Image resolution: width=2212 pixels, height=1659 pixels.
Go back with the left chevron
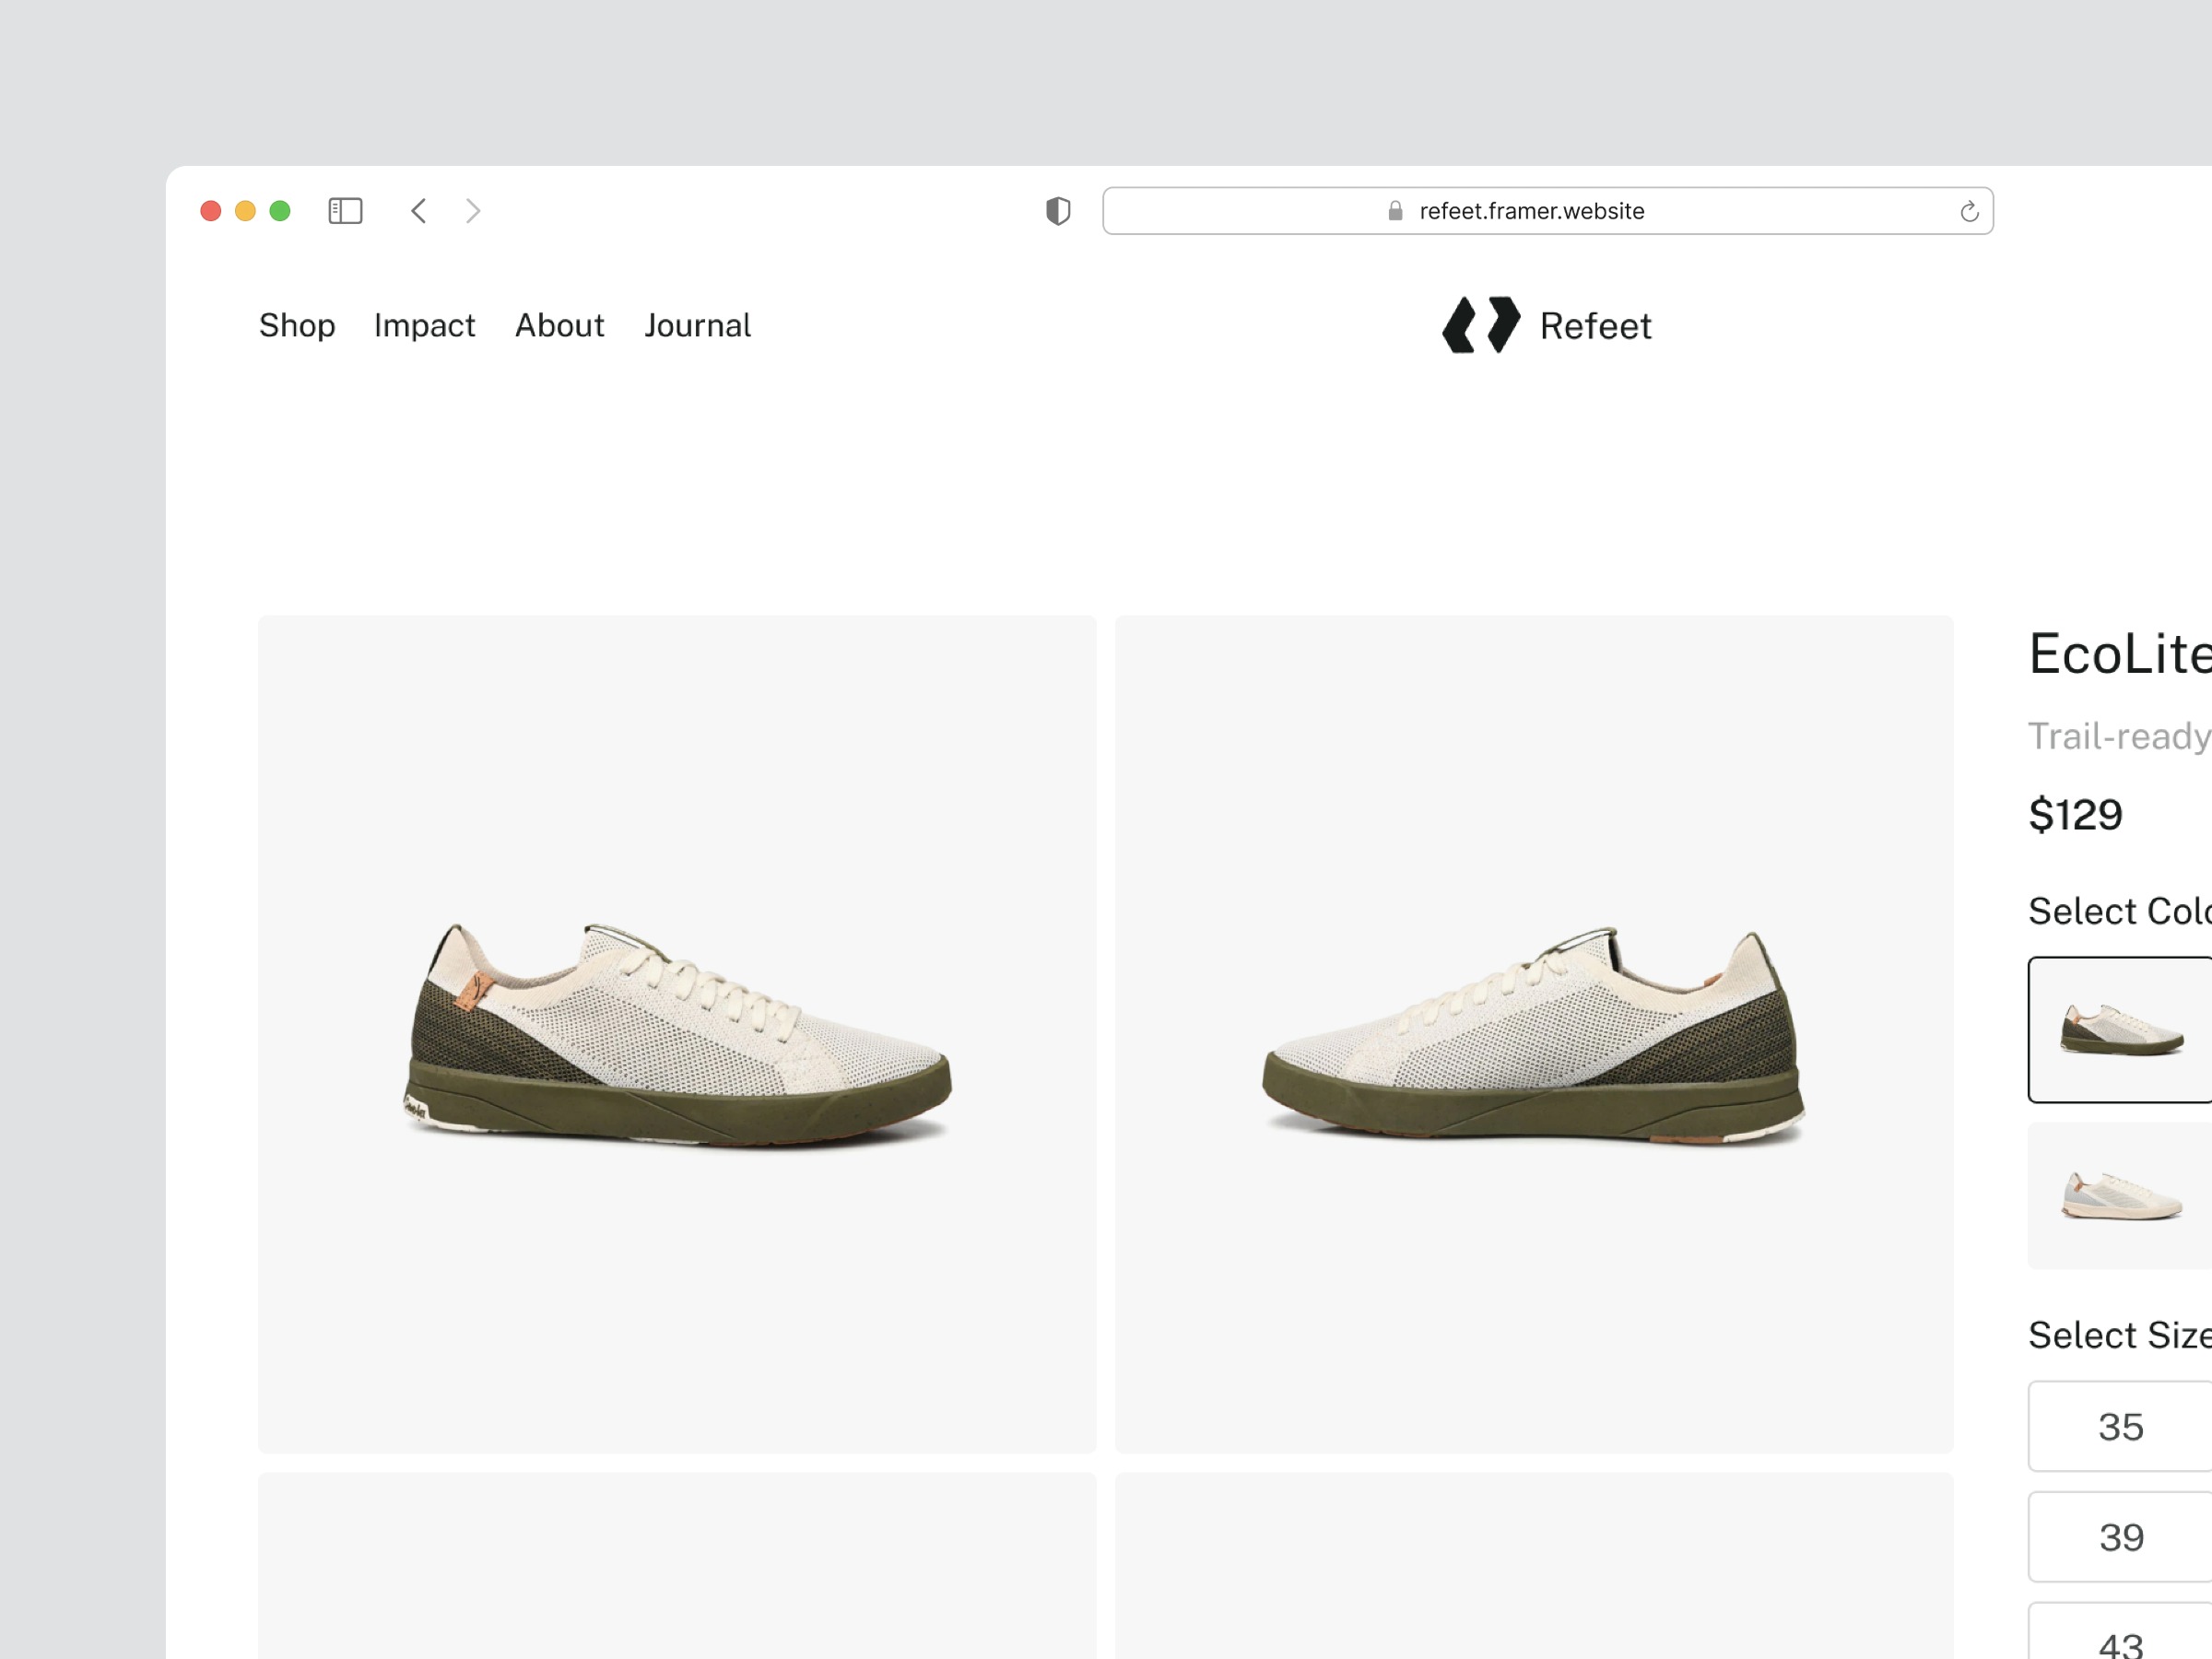(419, 211)
